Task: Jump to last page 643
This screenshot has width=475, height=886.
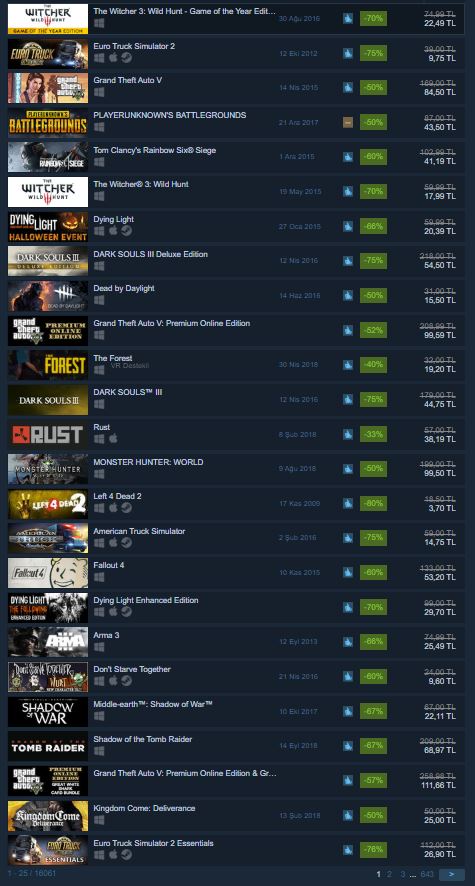Action: (428, 874)
